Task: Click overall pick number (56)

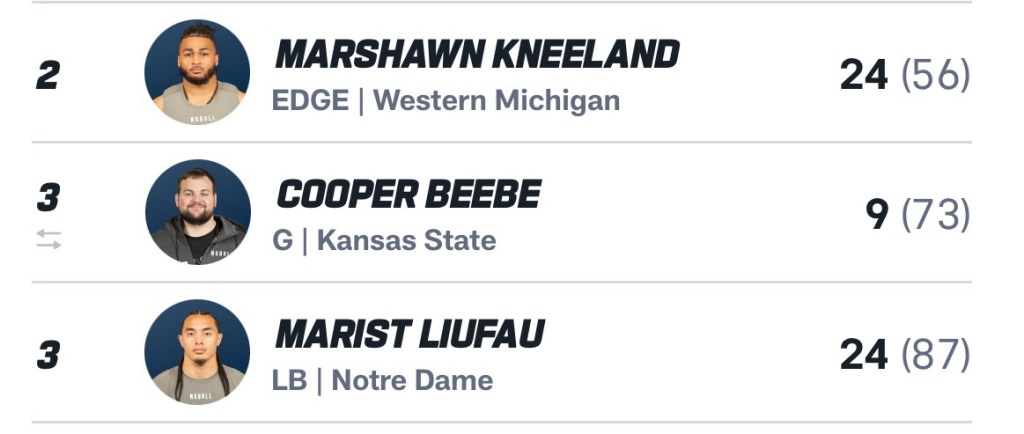Action: tap(935, 76)
